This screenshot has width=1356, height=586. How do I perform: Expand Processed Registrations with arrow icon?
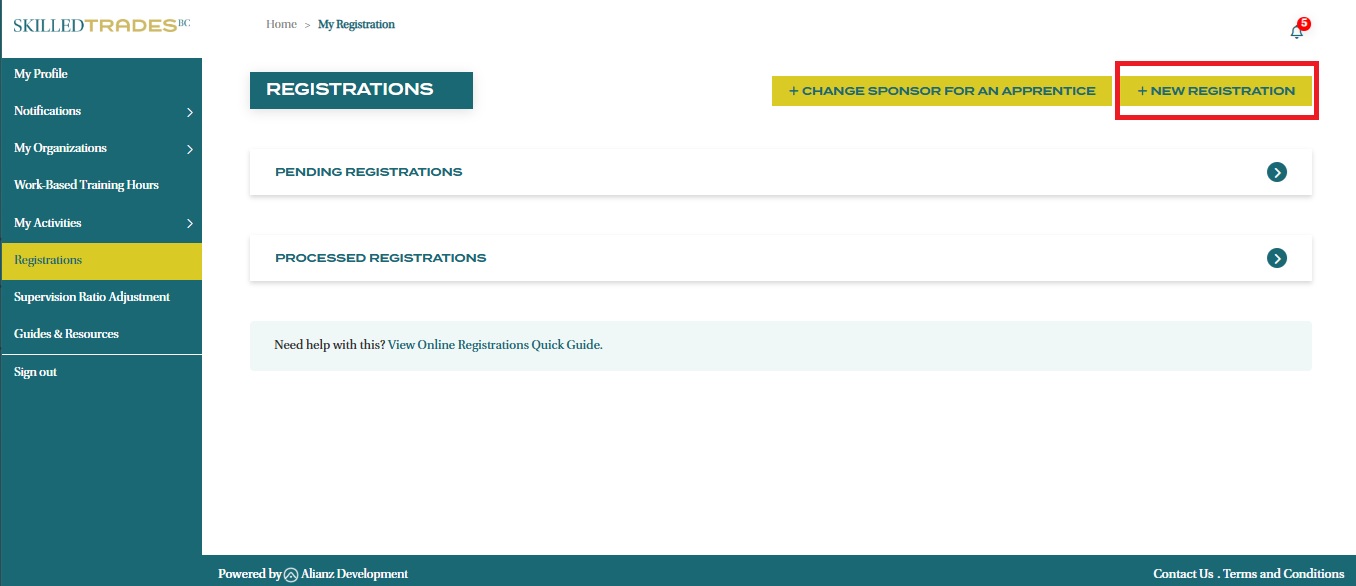1276,258
